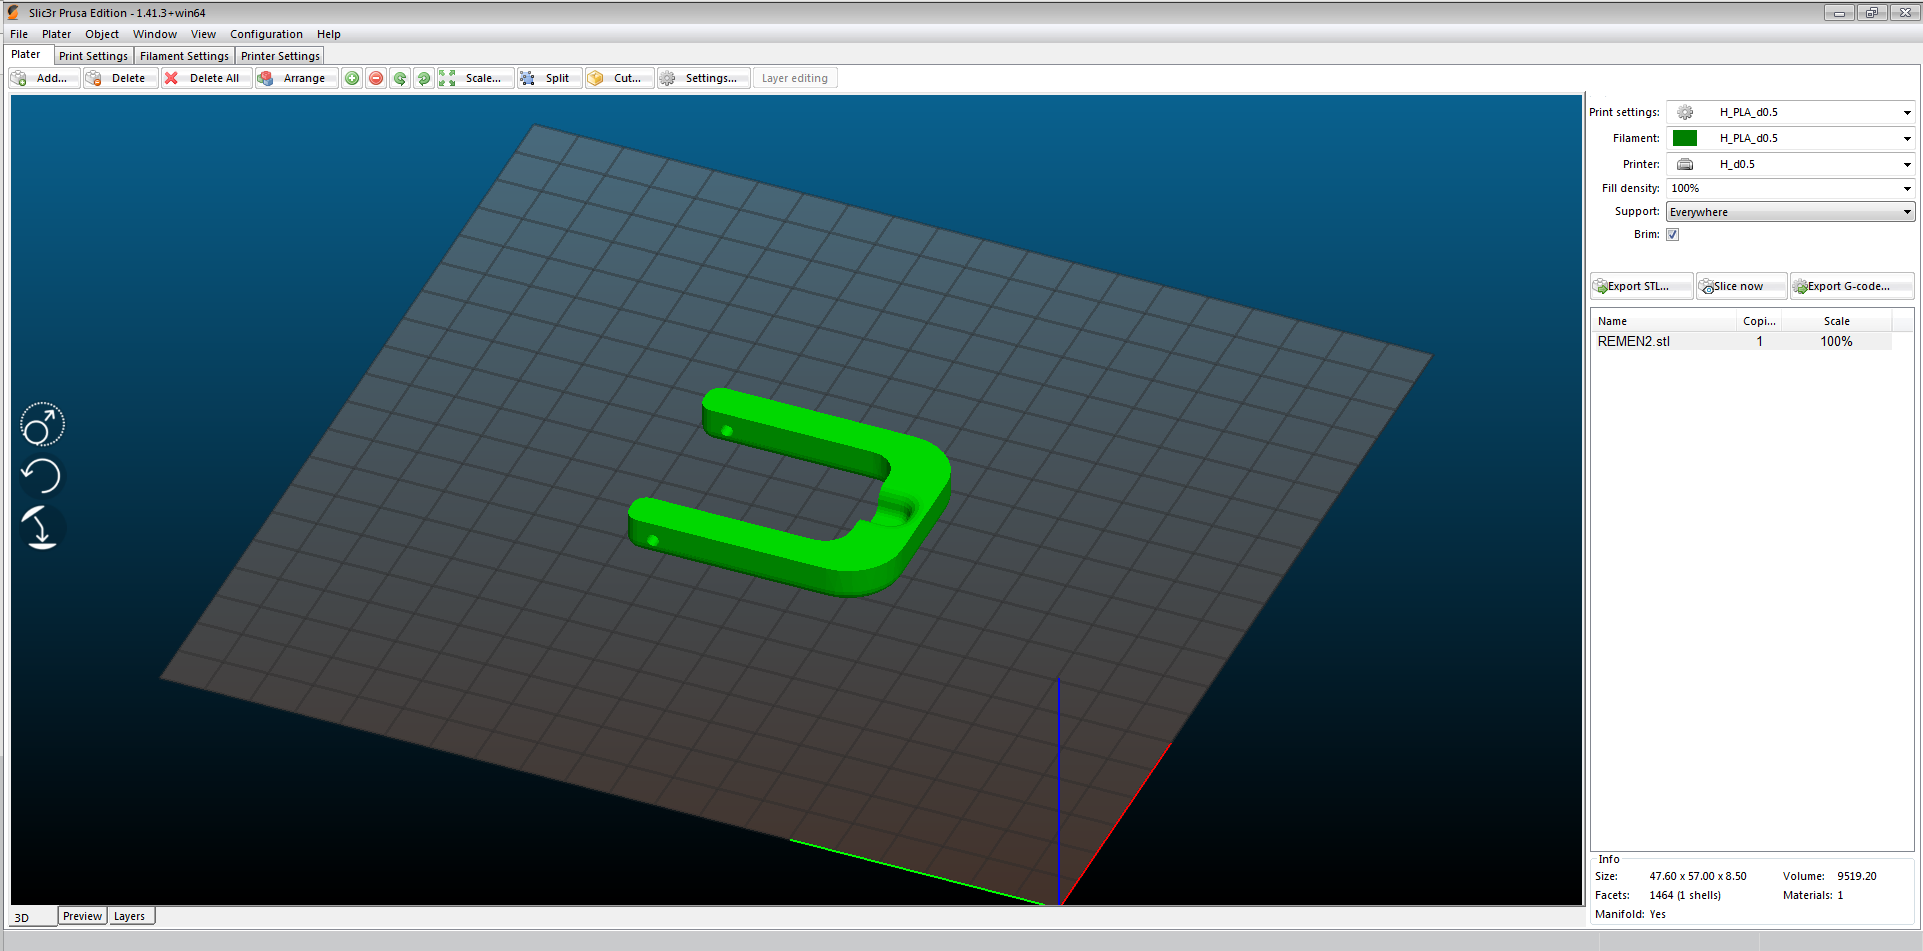Click the curved-arrow rotate gizmo icon
This screenshot has width=1923, height=951.
click(42, 476)
